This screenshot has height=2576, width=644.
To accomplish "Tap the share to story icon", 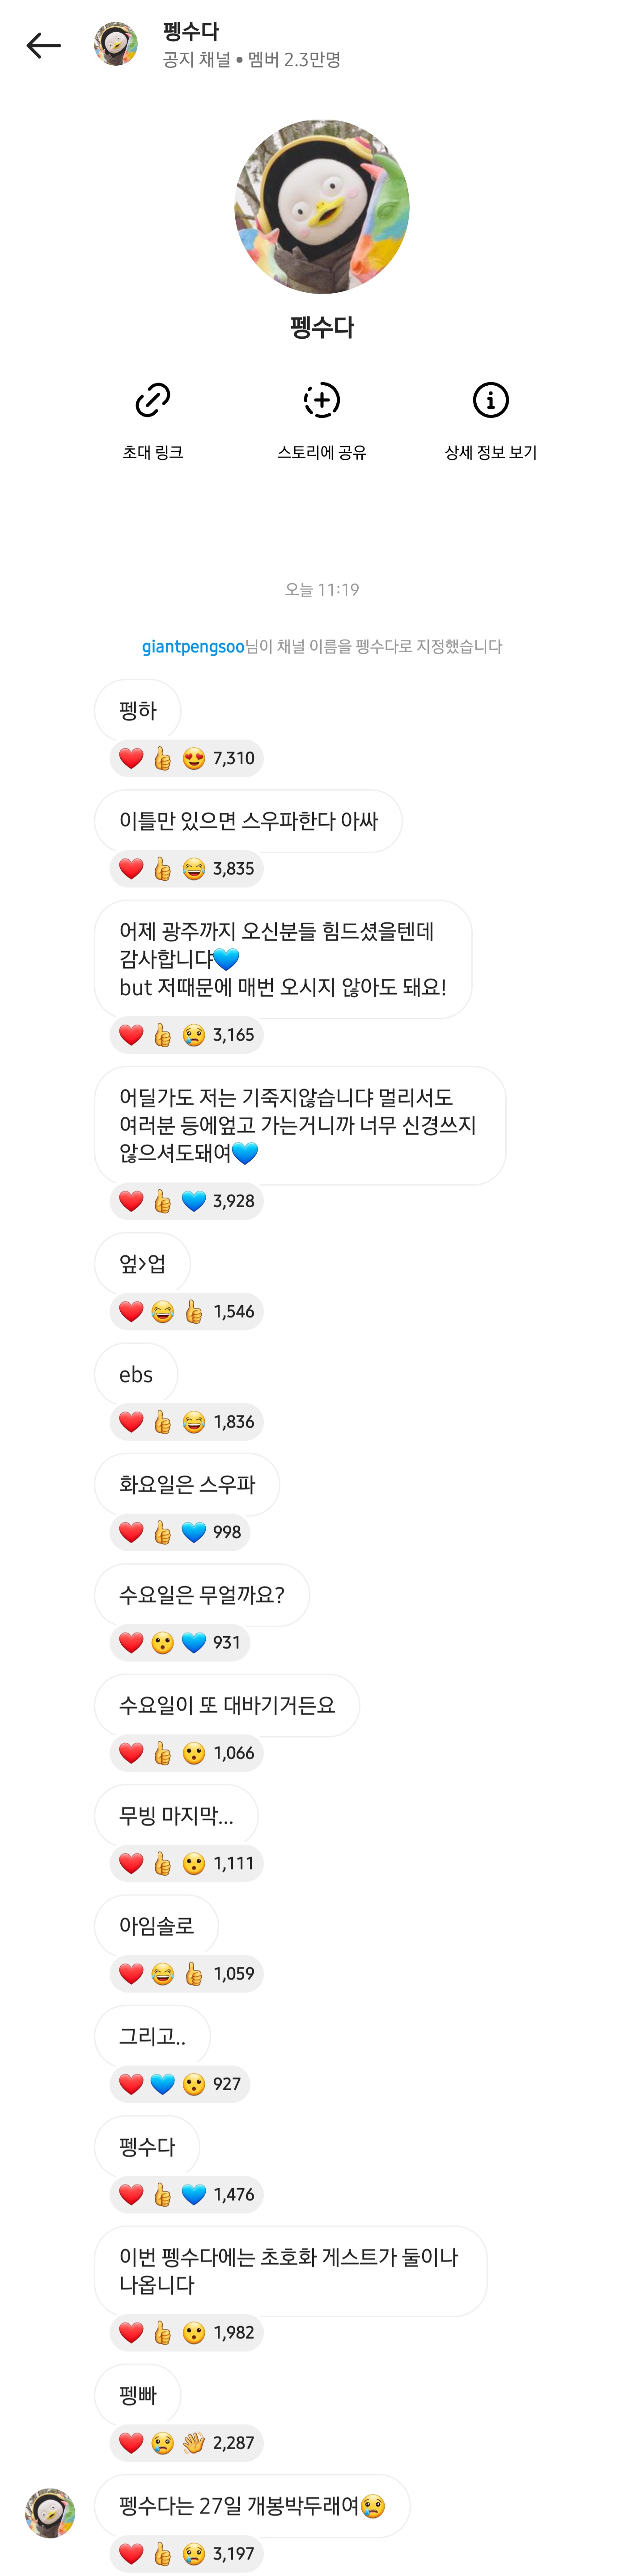I will (322, 400).
